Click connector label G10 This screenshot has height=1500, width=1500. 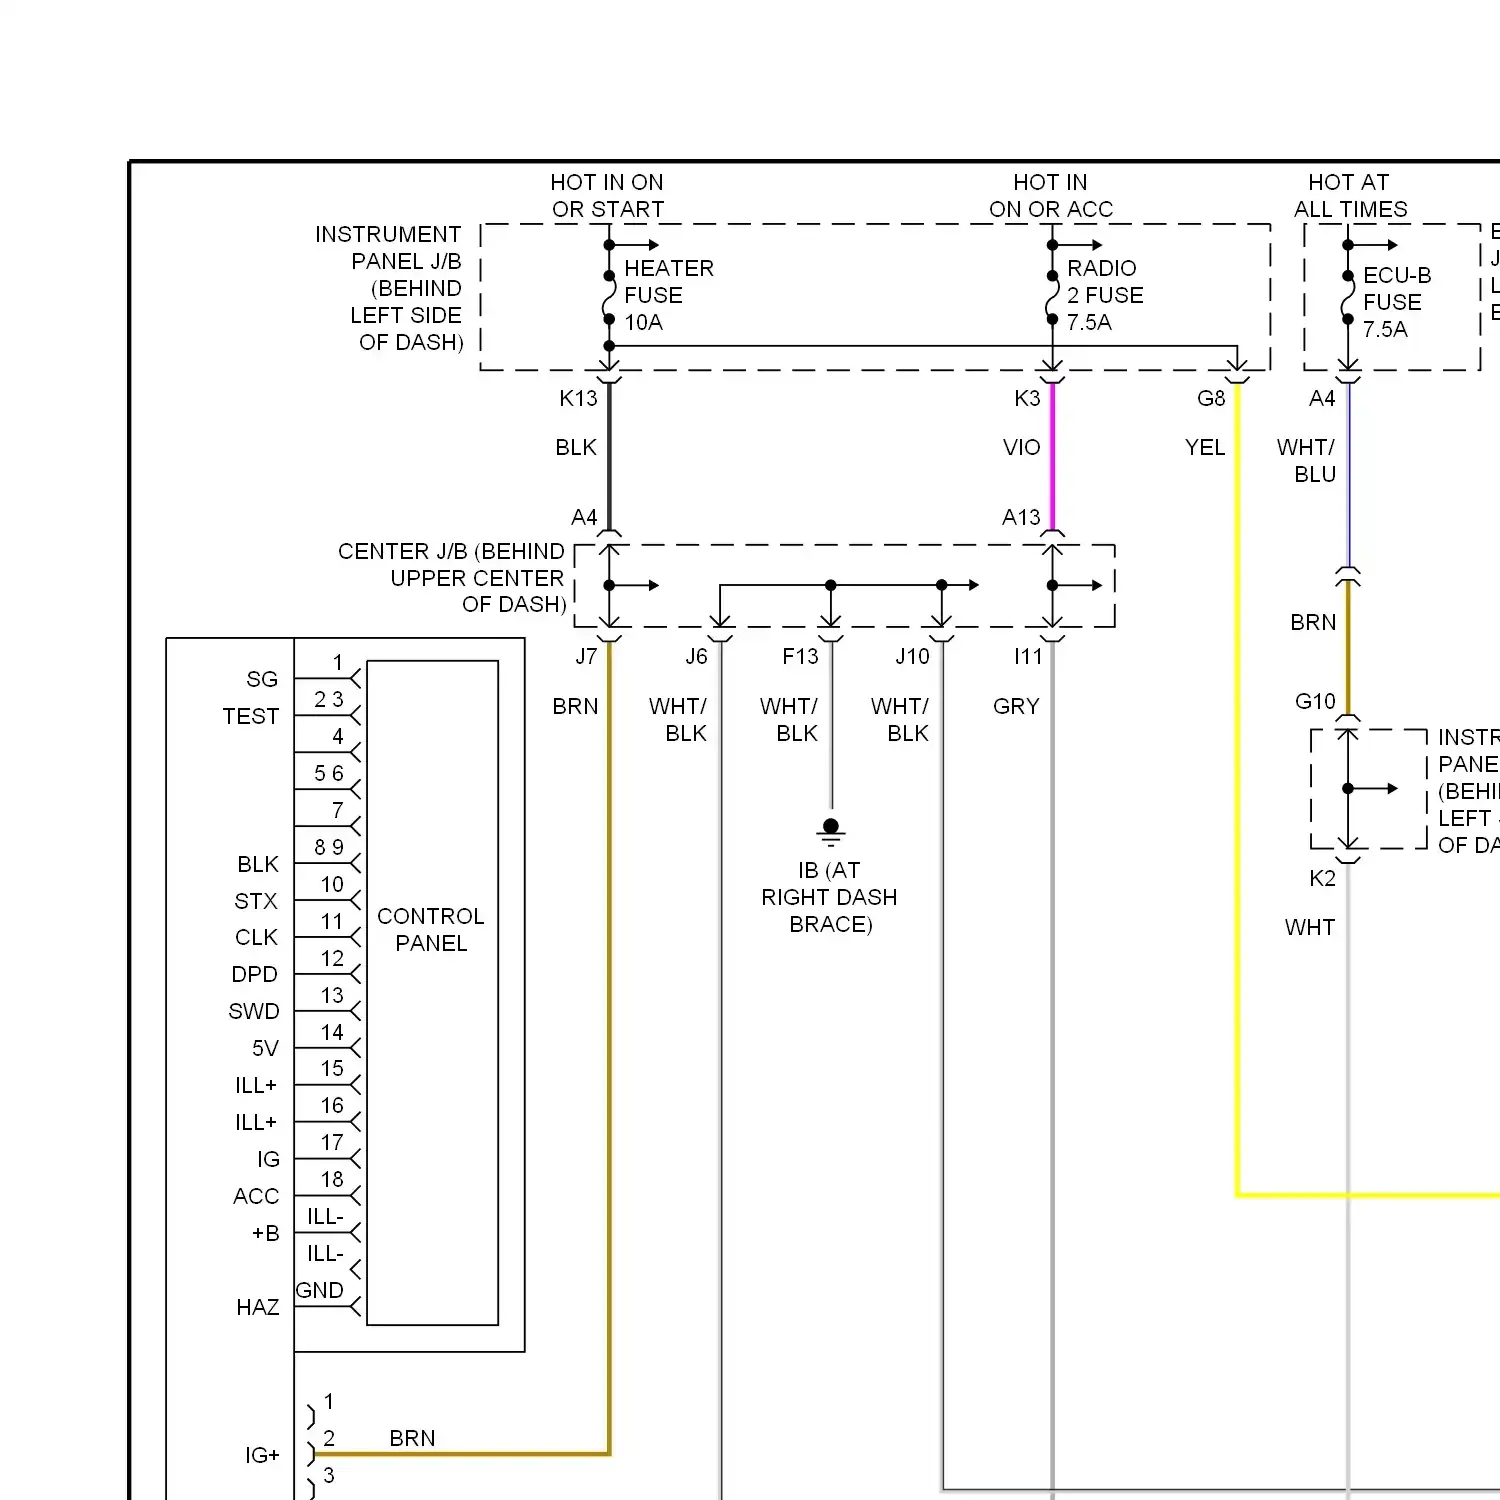1315,701
